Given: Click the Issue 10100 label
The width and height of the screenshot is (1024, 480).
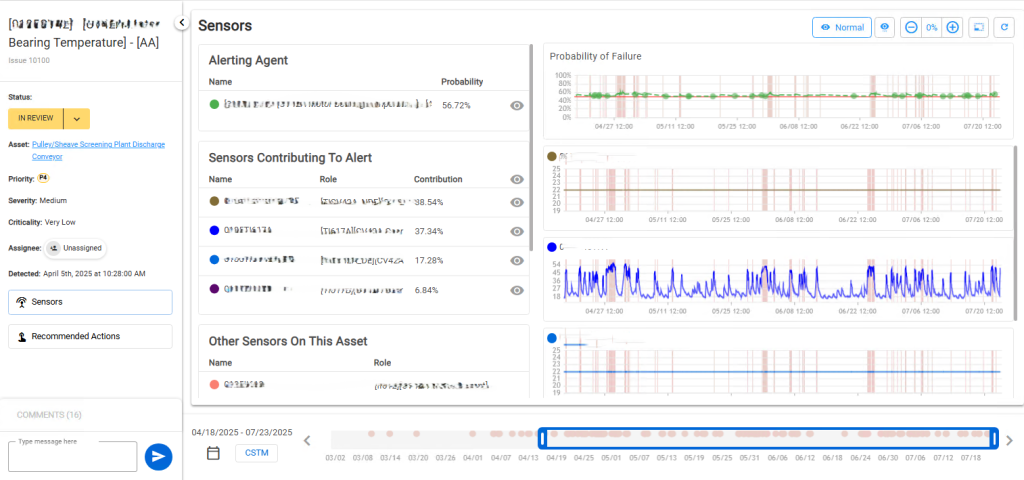Looking at the screenshot, I should [x=29, y=60].
